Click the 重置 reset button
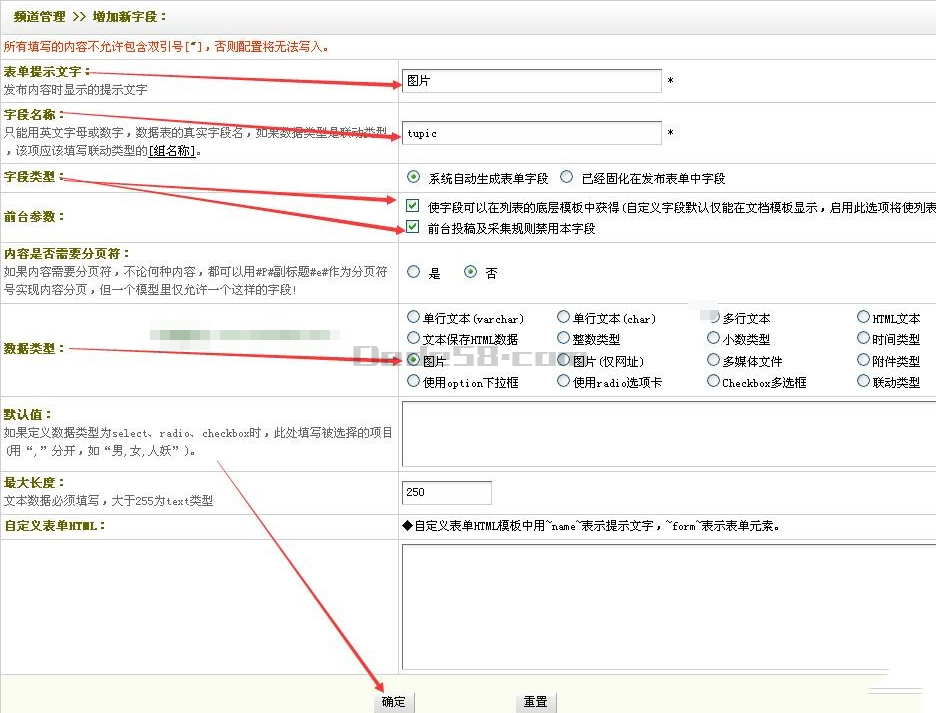 536,702
